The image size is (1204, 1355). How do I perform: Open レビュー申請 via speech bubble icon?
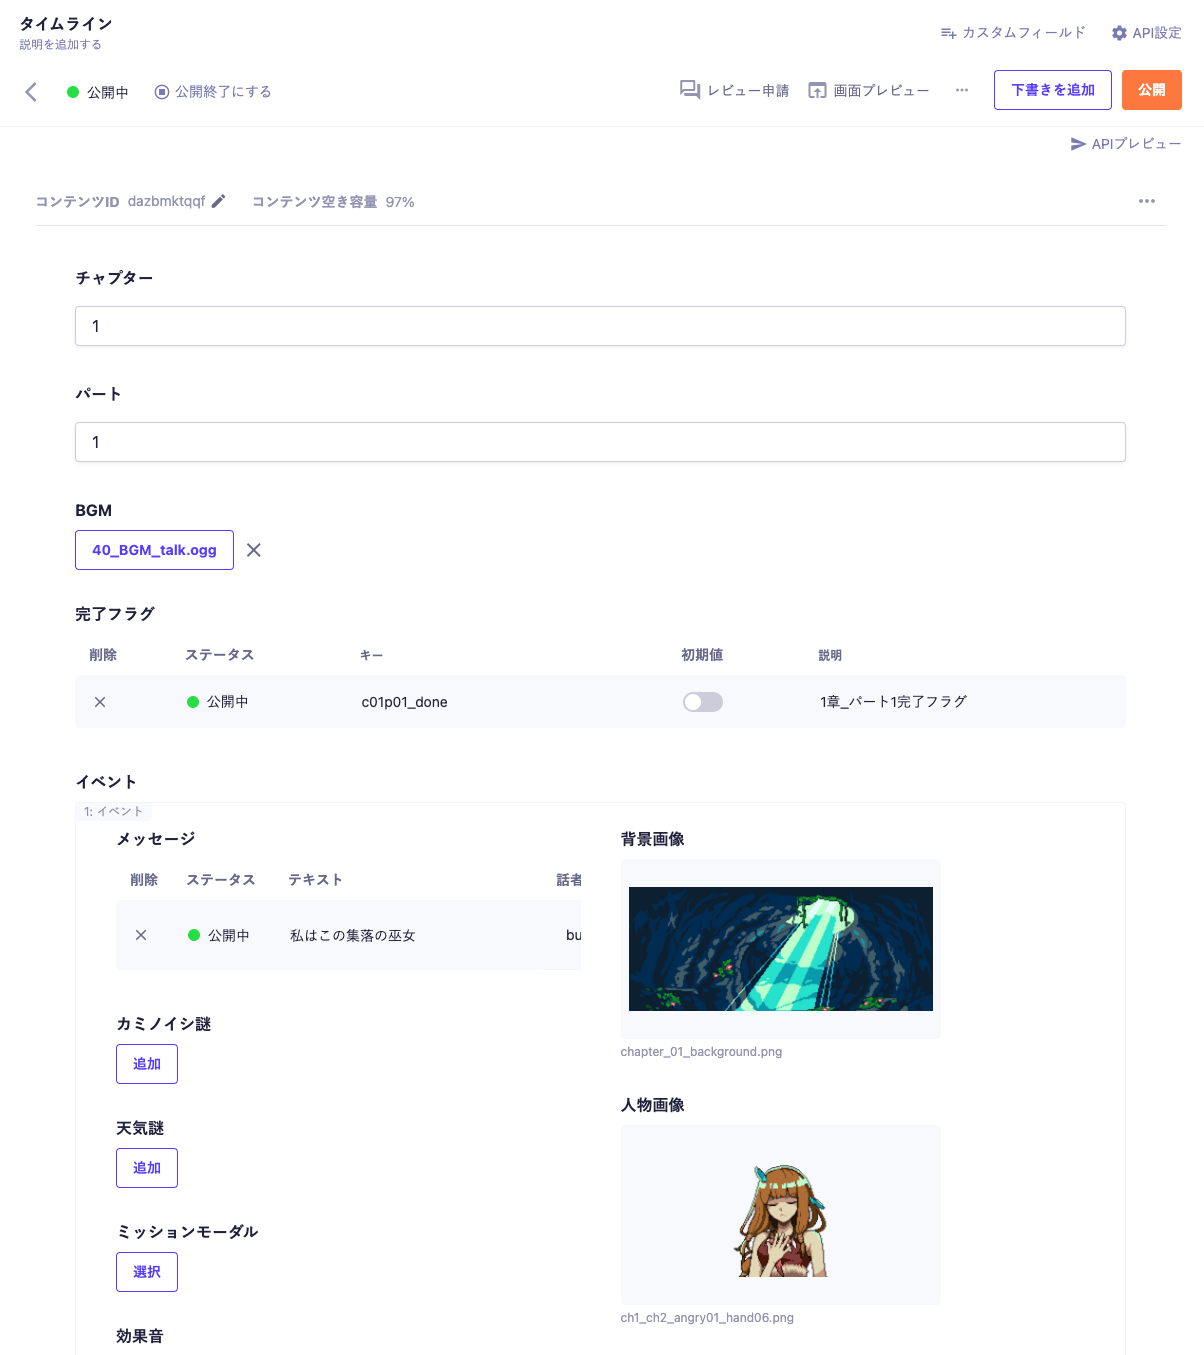[x=689, y=90]
